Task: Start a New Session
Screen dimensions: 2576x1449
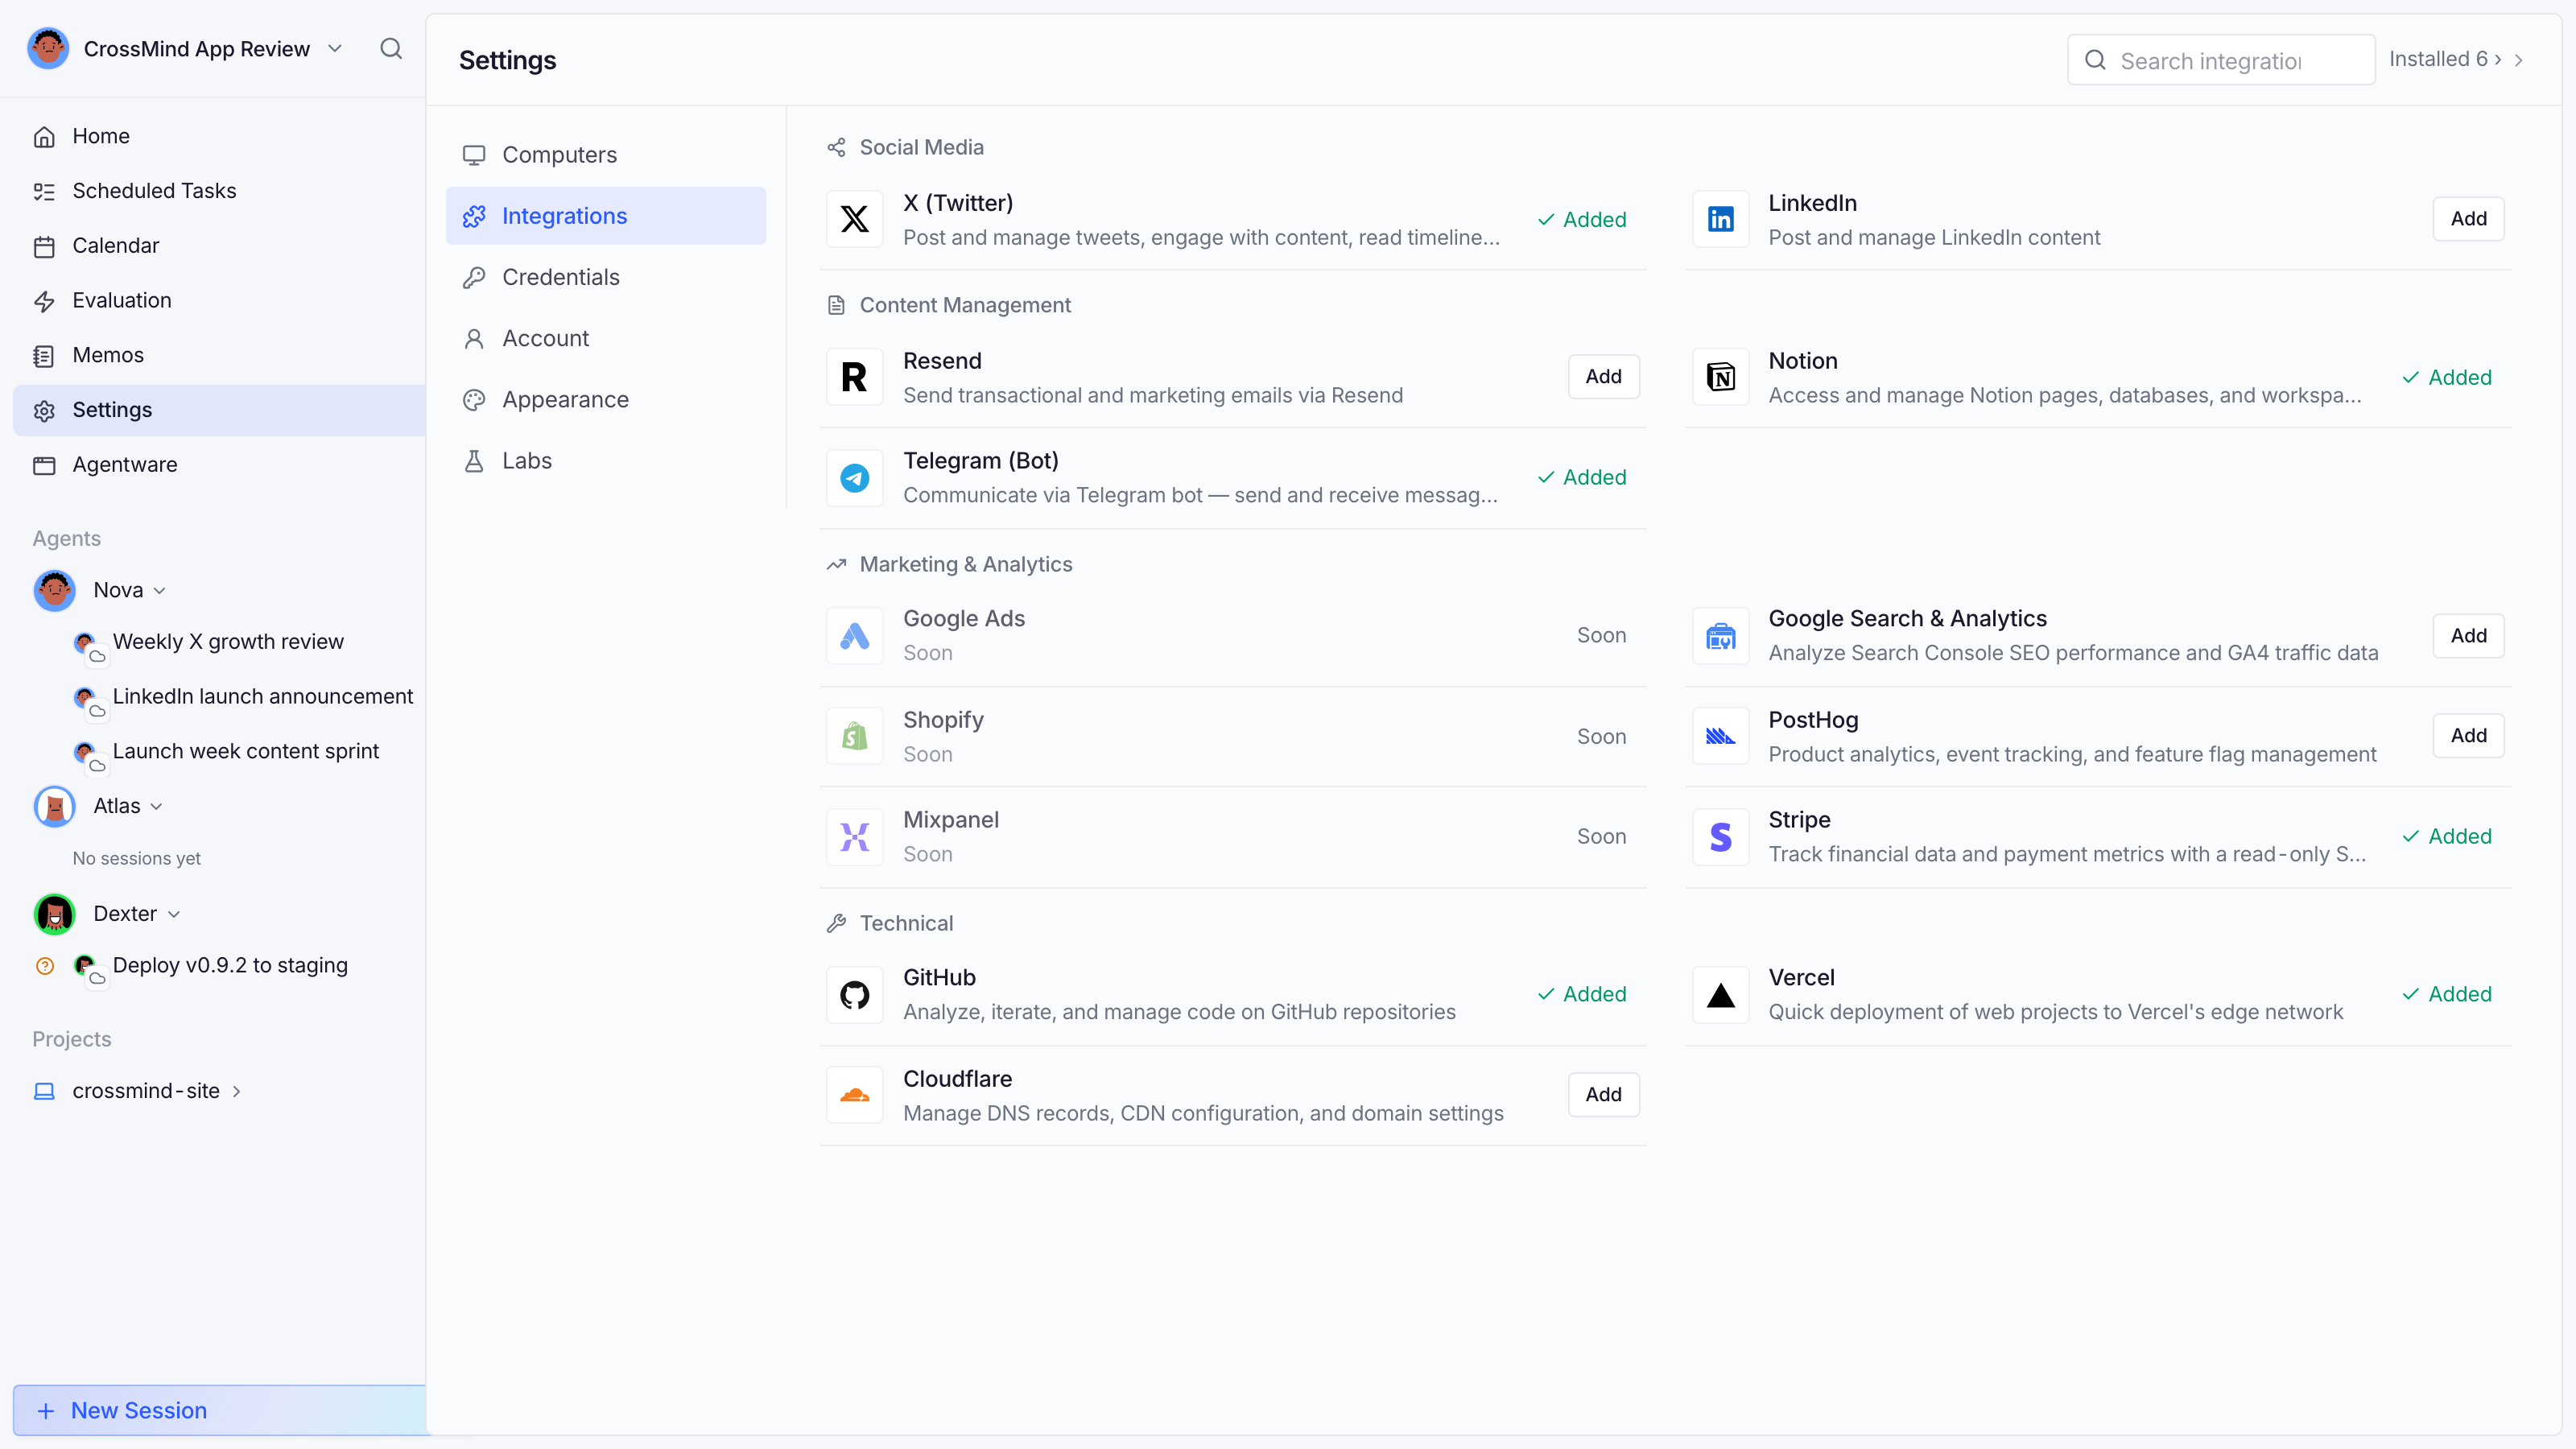Action: [x=220, y=1410]
